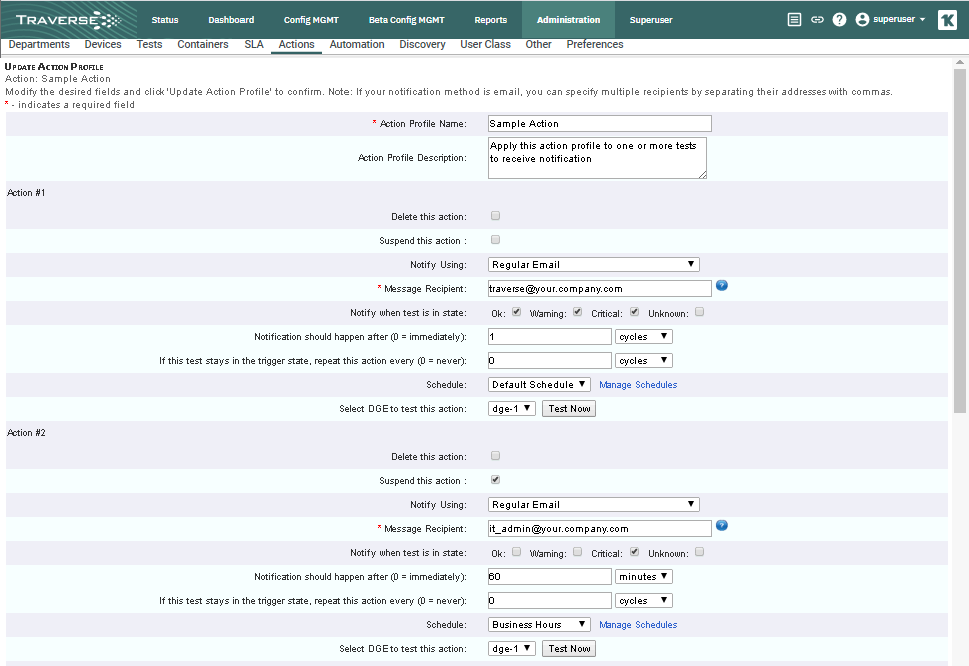969x666 pixels.
Task: Open the dge-1 DGE dropdown for Action #2
Action: [512, 649]
